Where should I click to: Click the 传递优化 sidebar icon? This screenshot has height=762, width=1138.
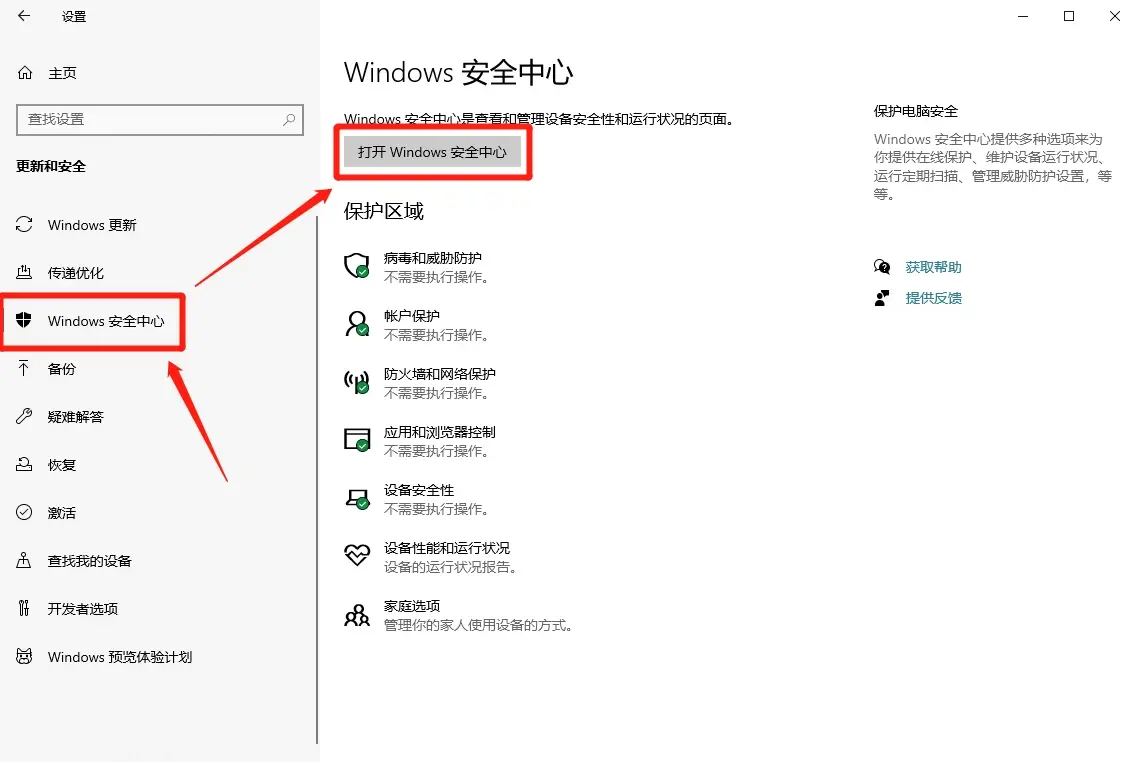(24, 273)
